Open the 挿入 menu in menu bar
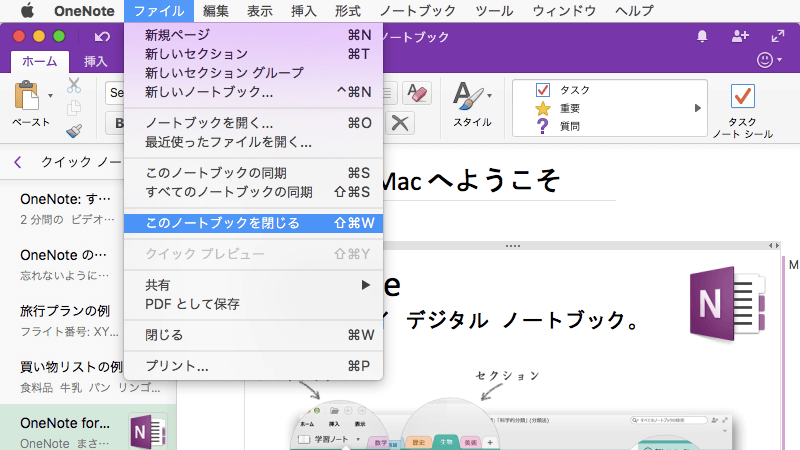 pos(304,11)
